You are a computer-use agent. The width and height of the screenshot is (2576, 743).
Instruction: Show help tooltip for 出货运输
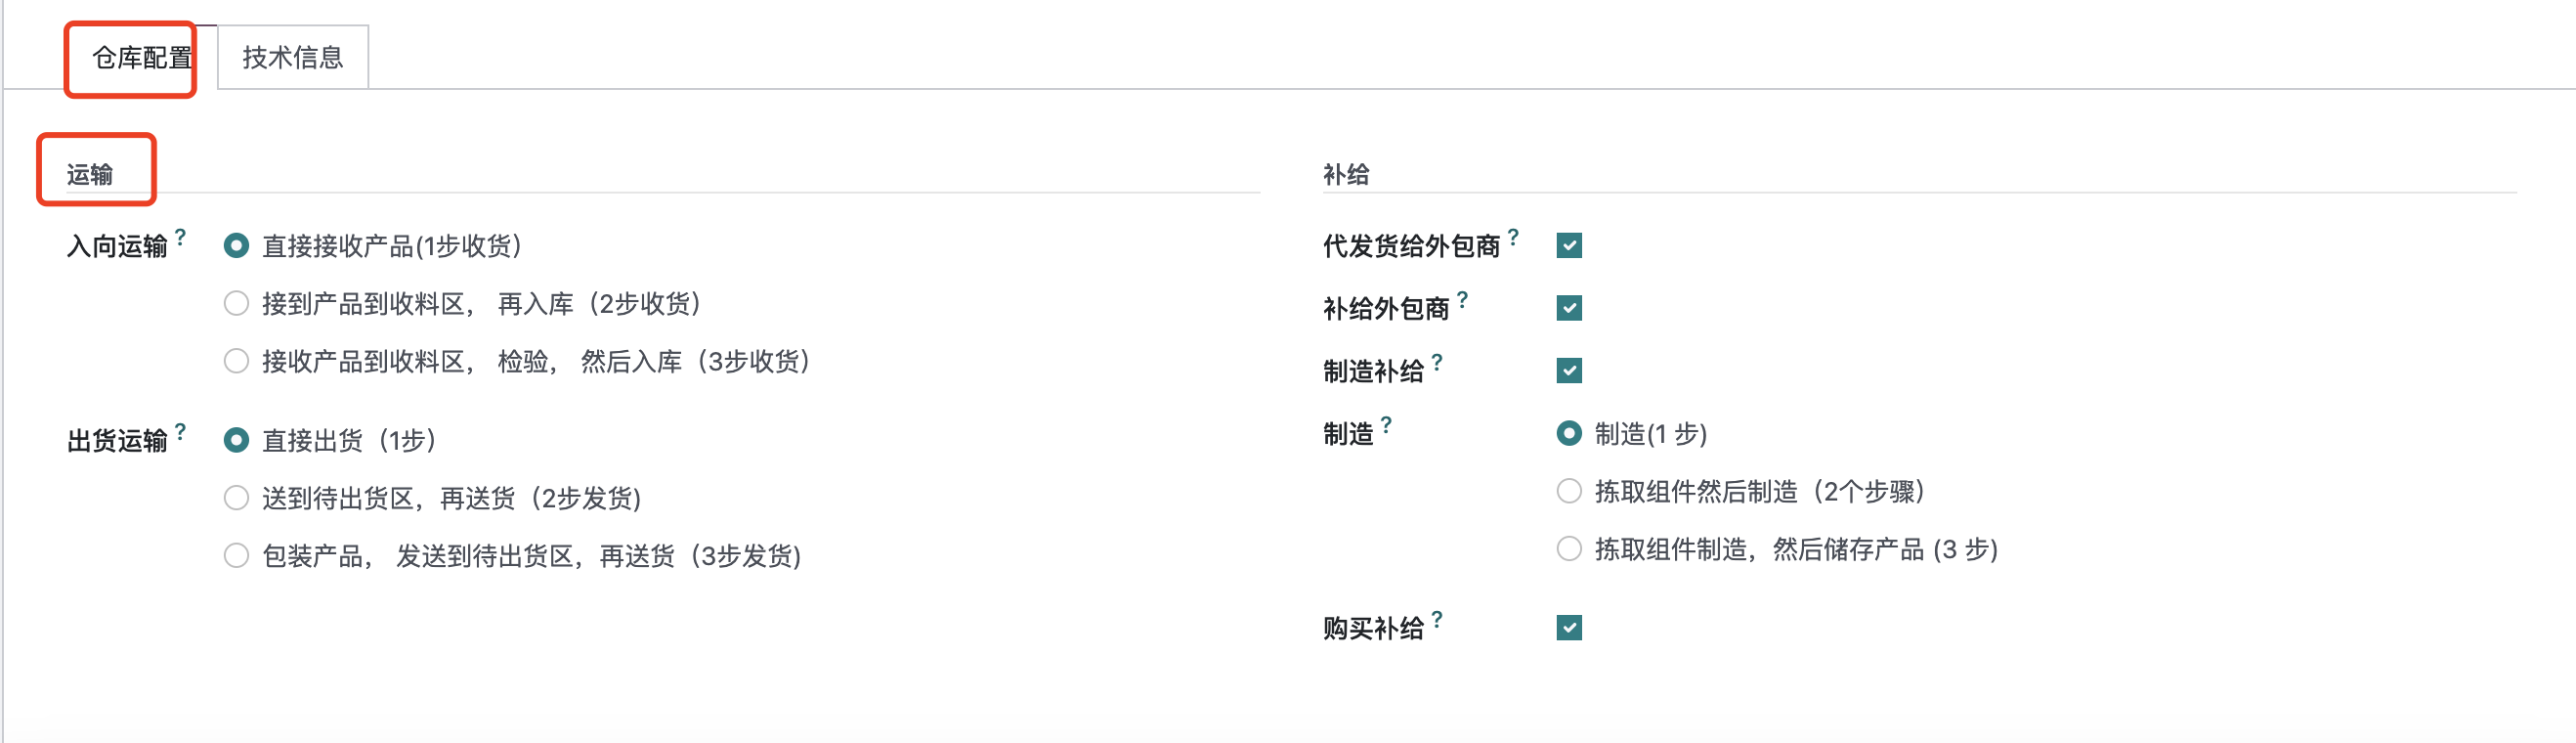tap(180, 431)
